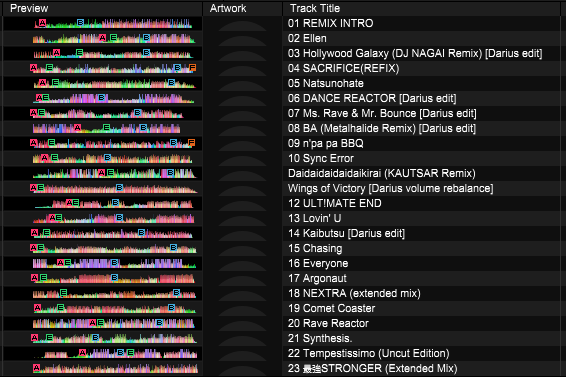
Task: Select Wings of Victory [Darius volume rebalance]
Action: point(391,188)
